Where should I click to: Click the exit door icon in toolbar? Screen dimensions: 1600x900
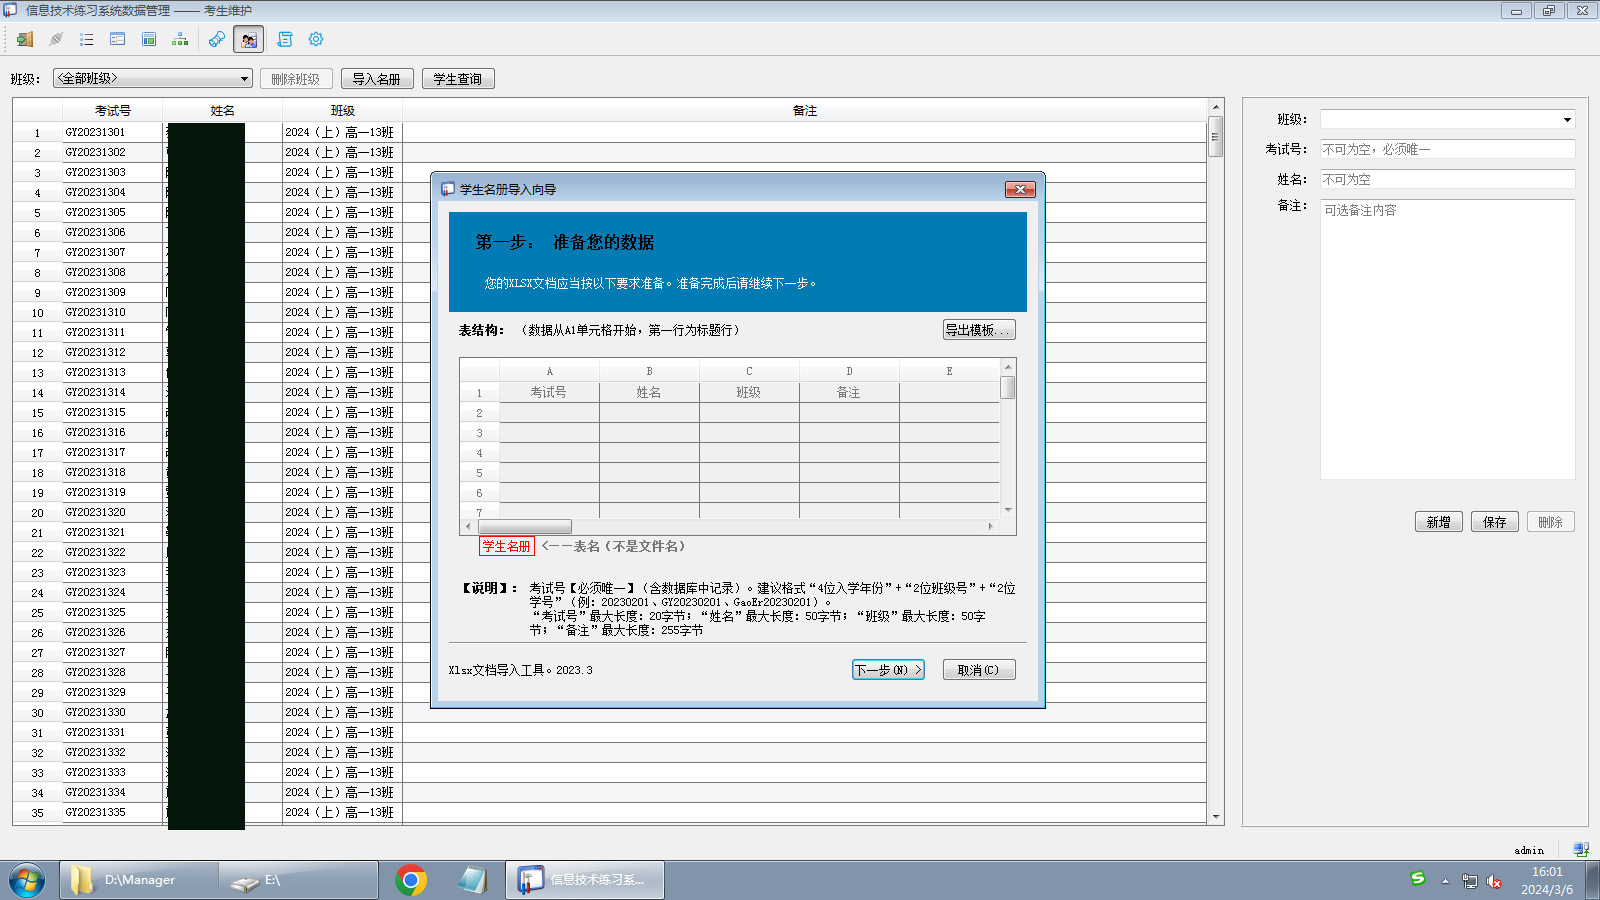(x=25, y=39)
